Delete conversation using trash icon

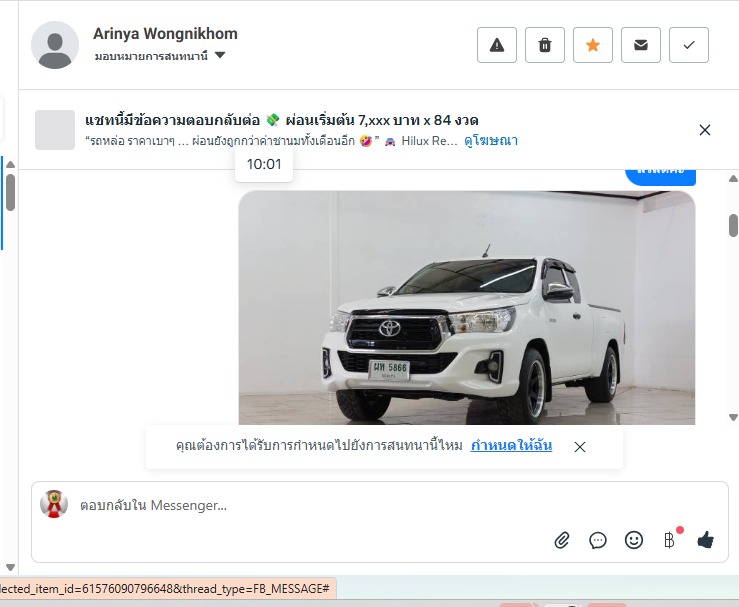[x=545, y=45]
